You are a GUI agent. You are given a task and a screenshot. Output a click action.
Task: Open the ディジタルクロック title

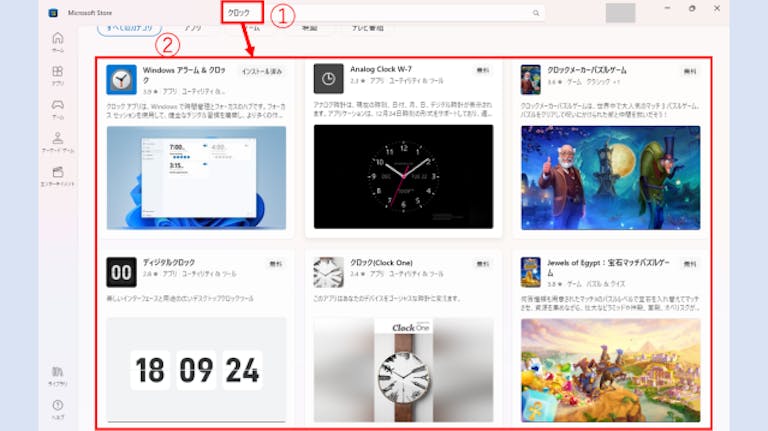pos(169,263)
